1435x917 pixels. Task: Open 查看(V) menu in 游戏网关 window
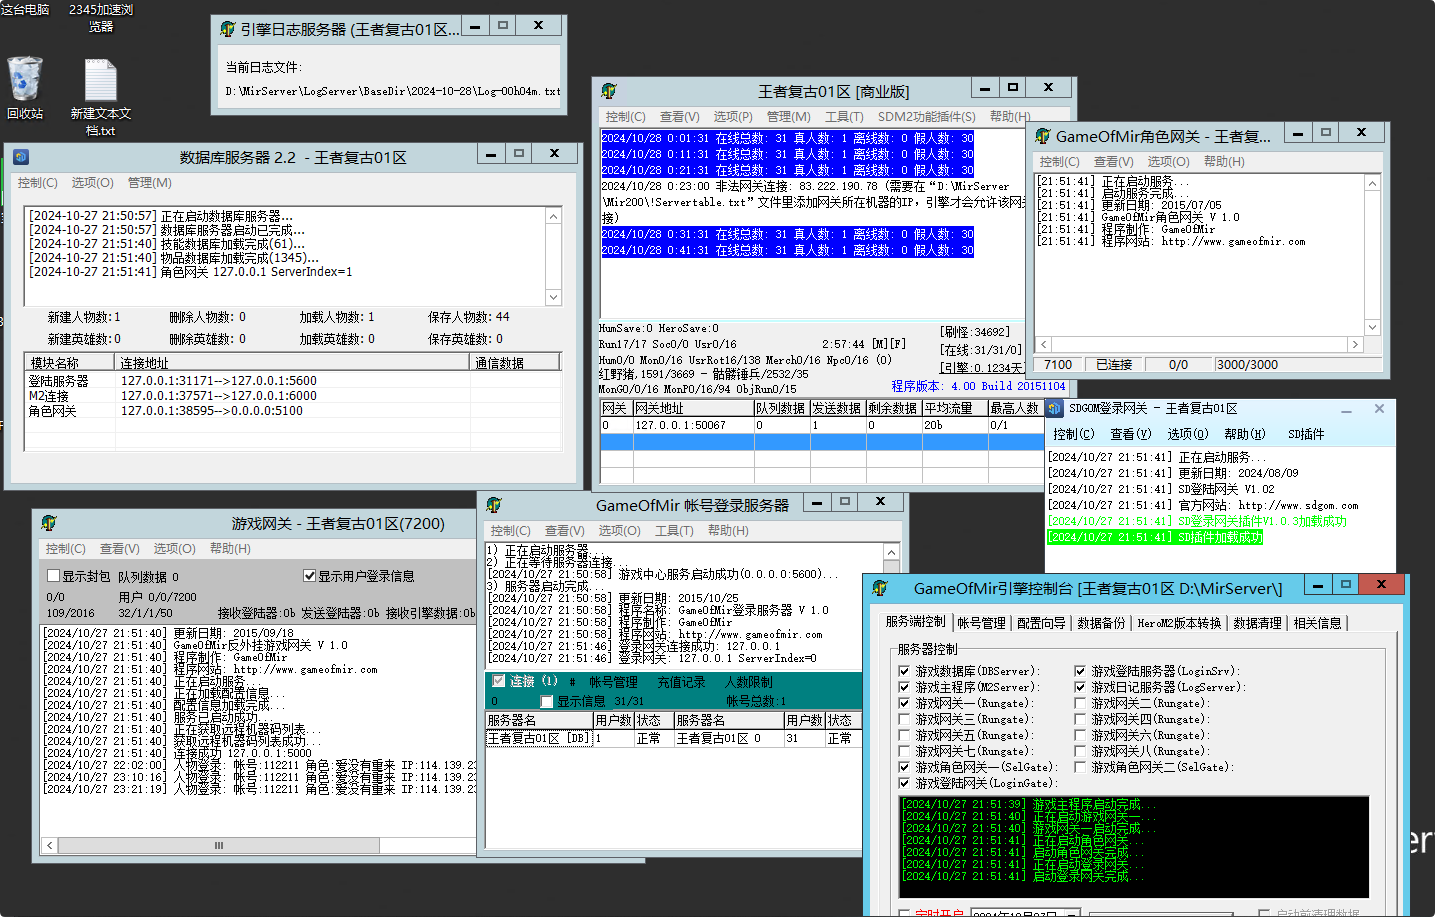coord(120,549)
